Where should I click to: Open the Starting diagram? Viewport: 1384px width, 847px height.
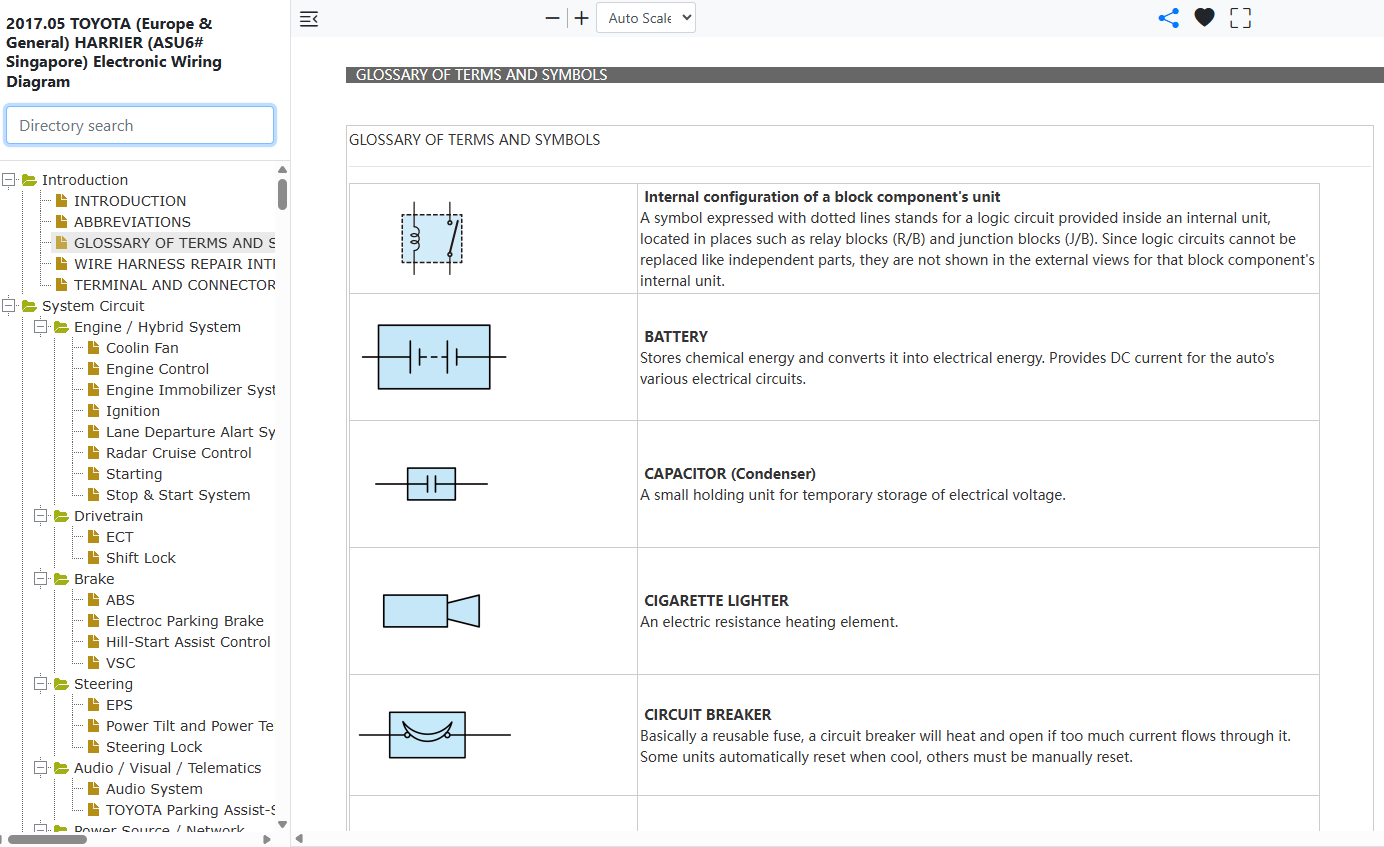[134, 474]
